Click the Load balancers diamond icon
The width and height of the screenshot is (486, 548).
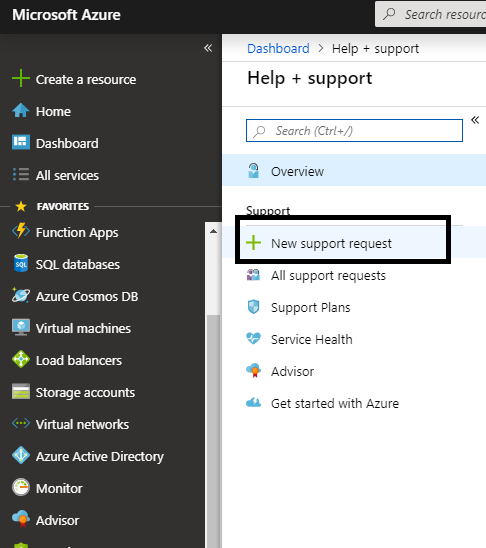21,359
